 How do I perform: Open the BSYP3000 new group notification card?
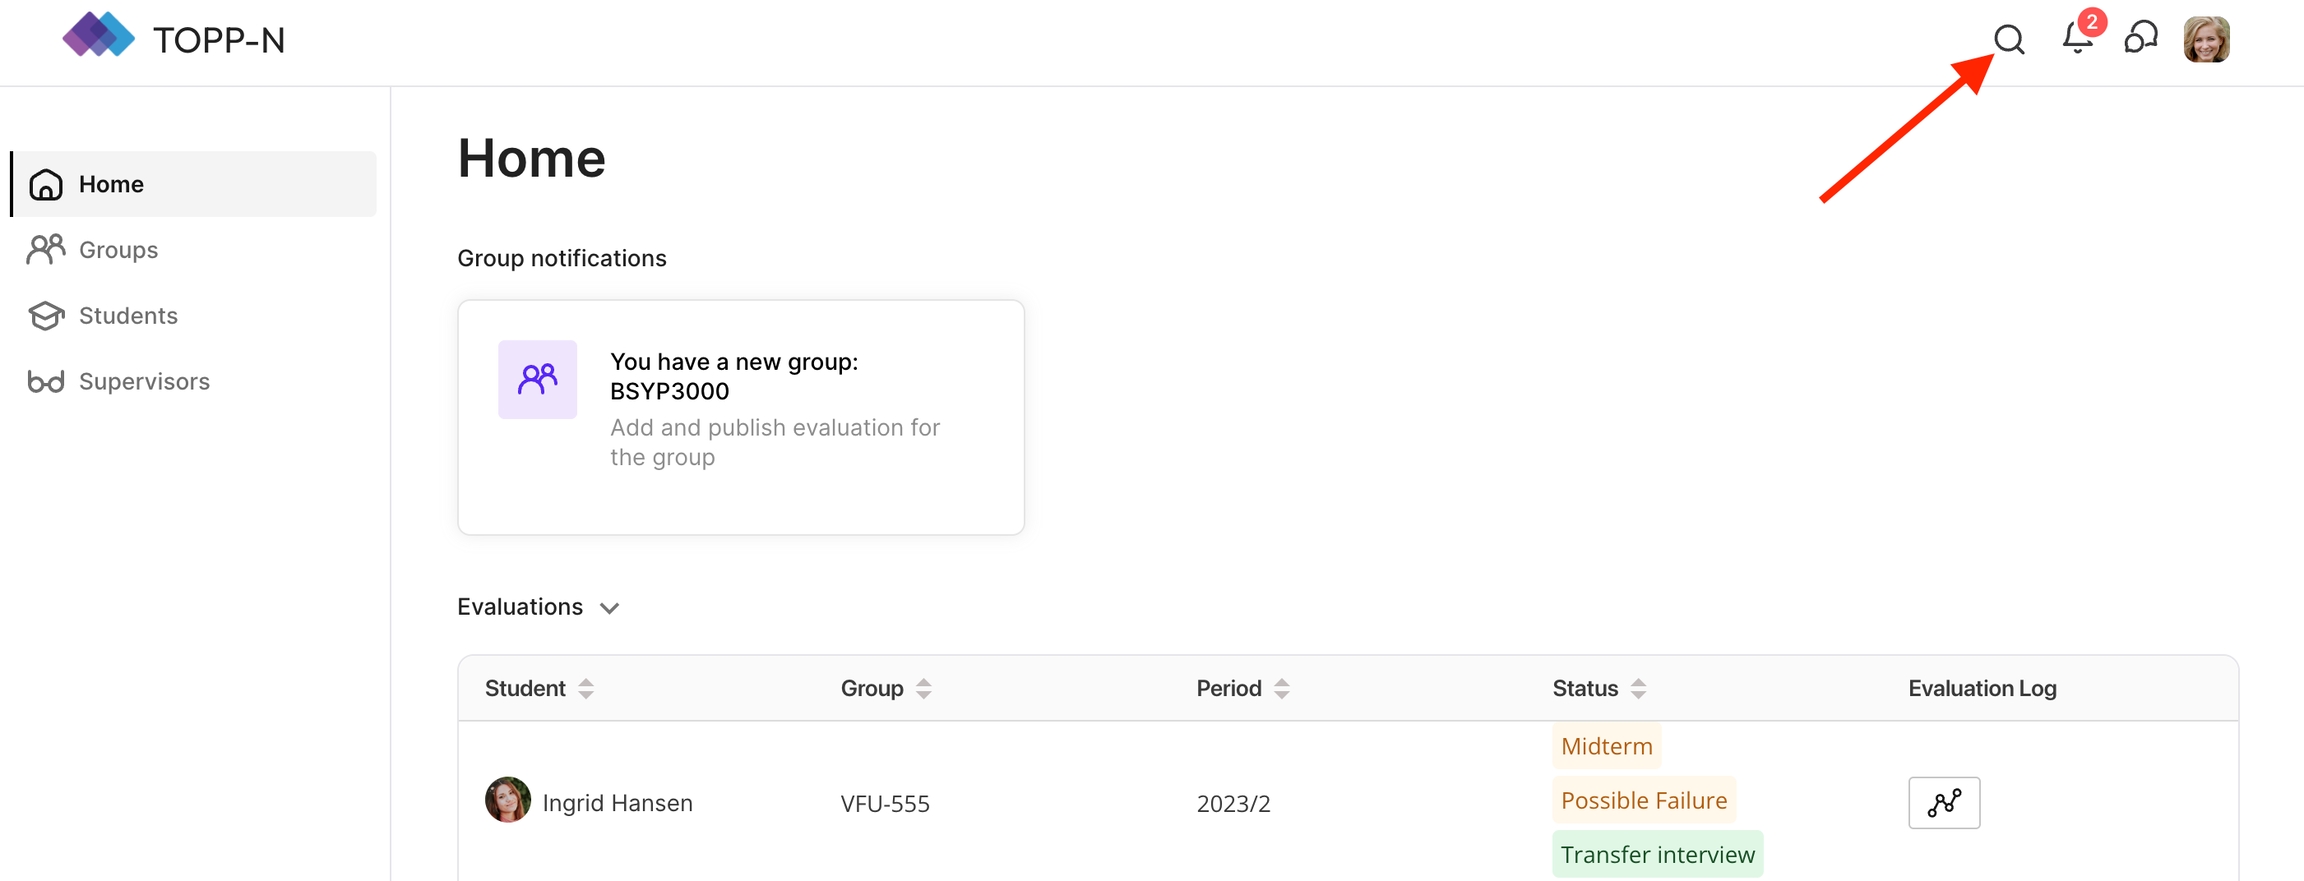tap(740, 417)
